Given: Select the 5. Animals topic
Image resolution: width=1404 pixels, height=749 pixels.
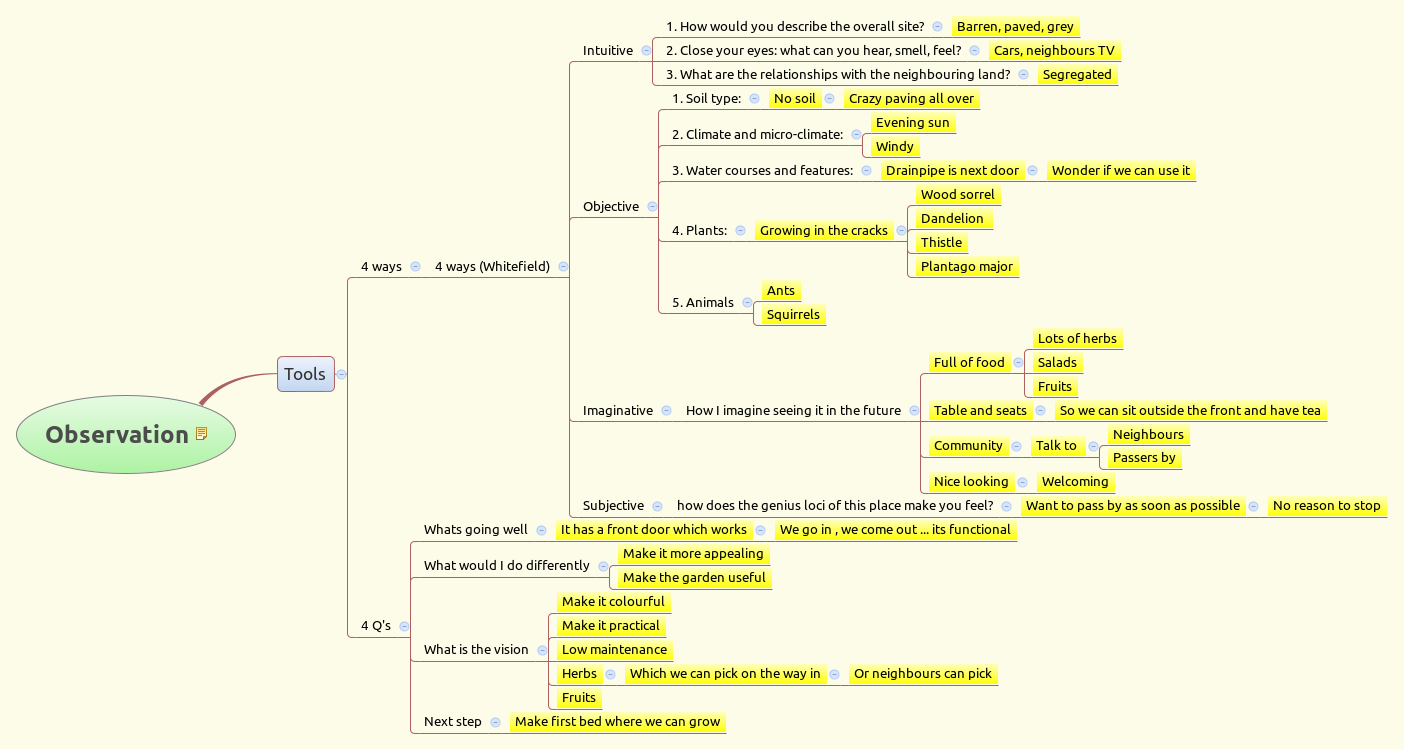Looking at the screenshot, I should (702, 303).
